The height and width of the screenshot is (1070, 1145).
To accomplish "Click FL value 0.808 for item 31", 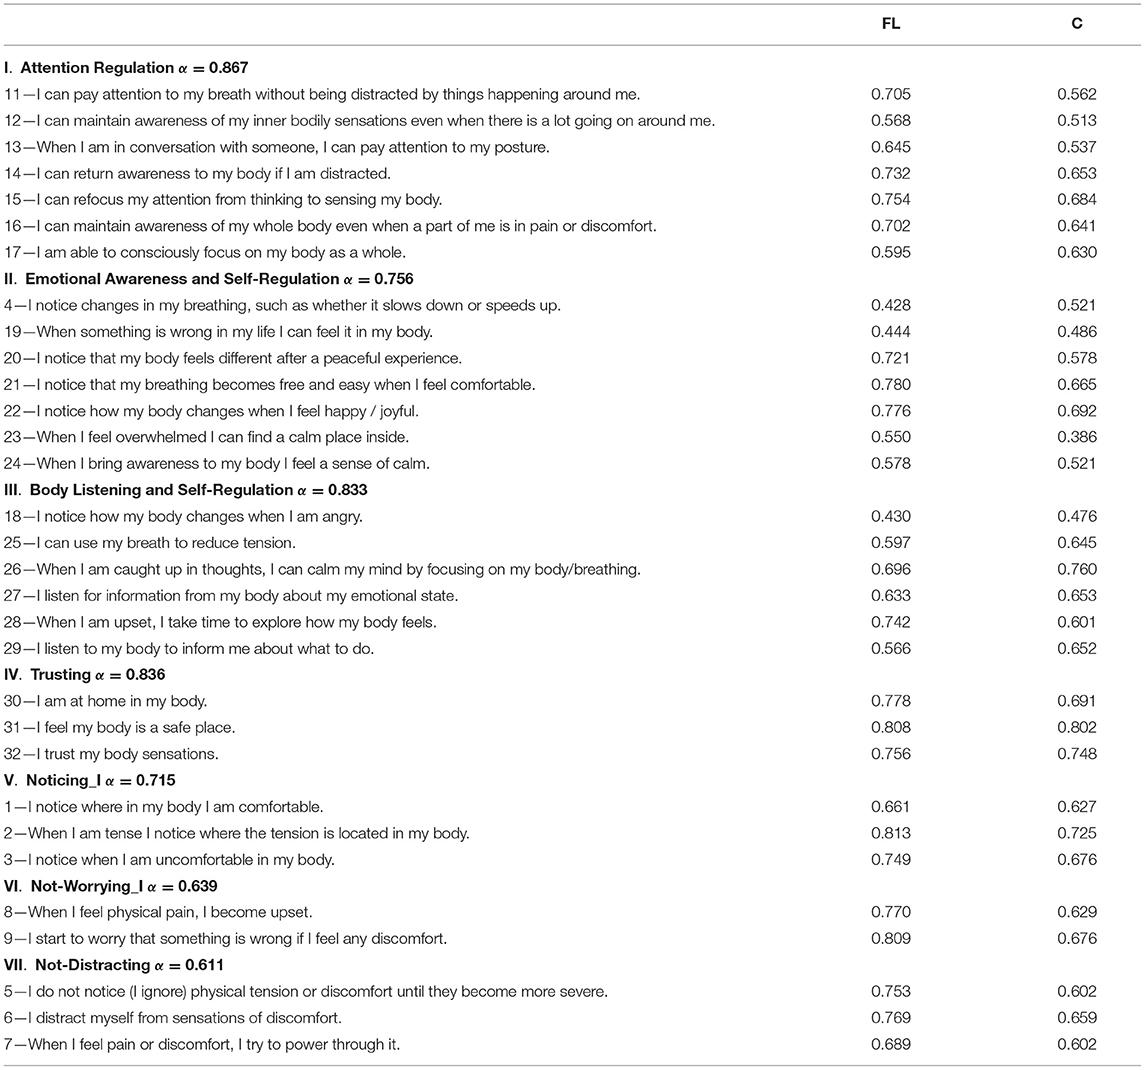I will tap(891, 727).
